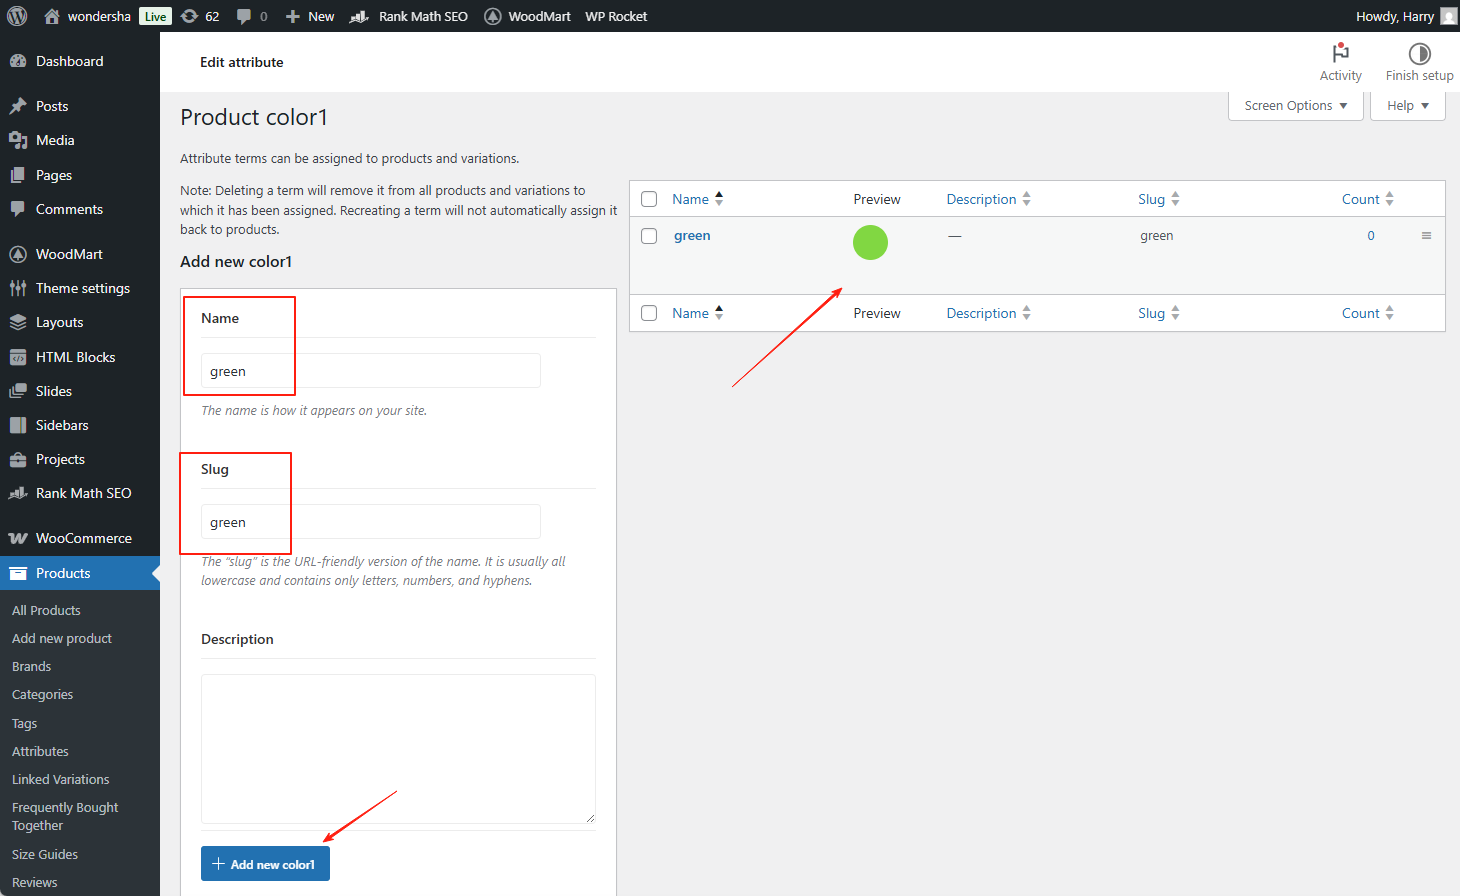
Task: Expand the Screen Options dropdown
Action: pos(1295,105)
